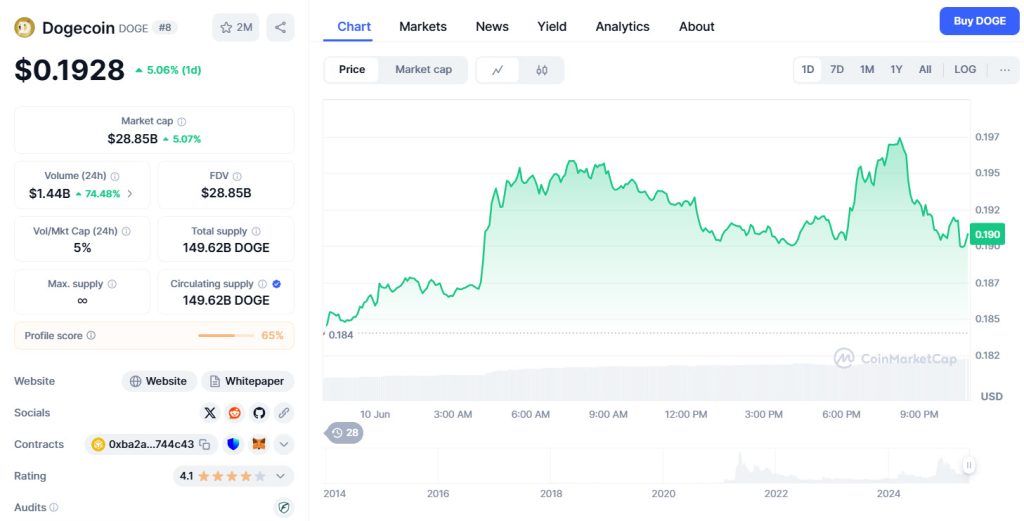Show info icon beside Volume (24h)

[x=115, y=176]
